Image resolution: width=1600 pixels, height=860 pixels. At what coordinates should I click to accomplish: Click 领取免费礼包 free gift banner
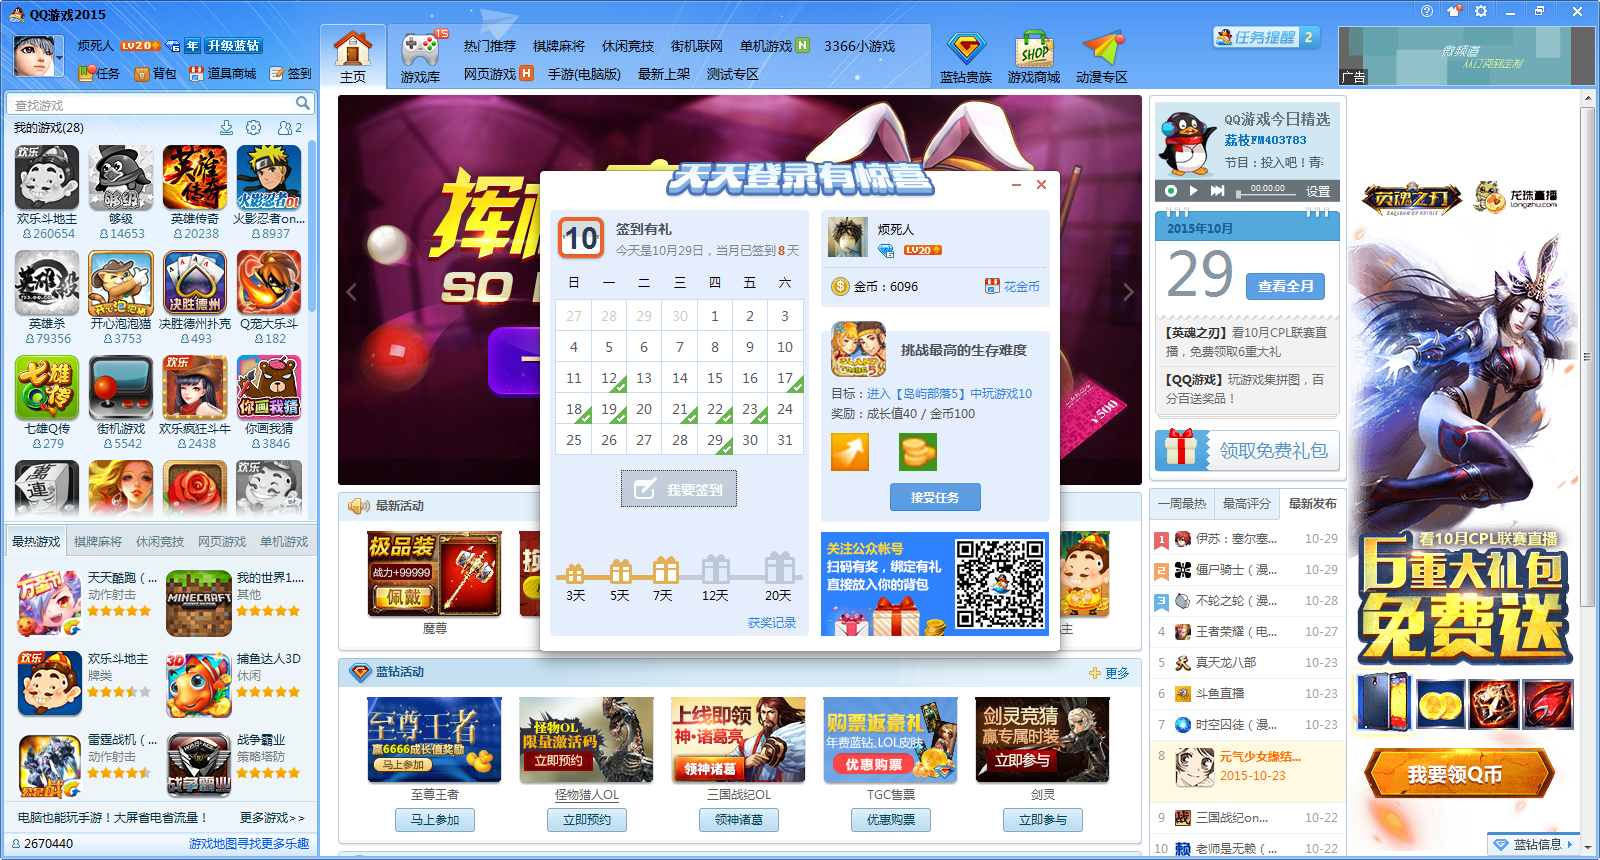click(1247, 450)
